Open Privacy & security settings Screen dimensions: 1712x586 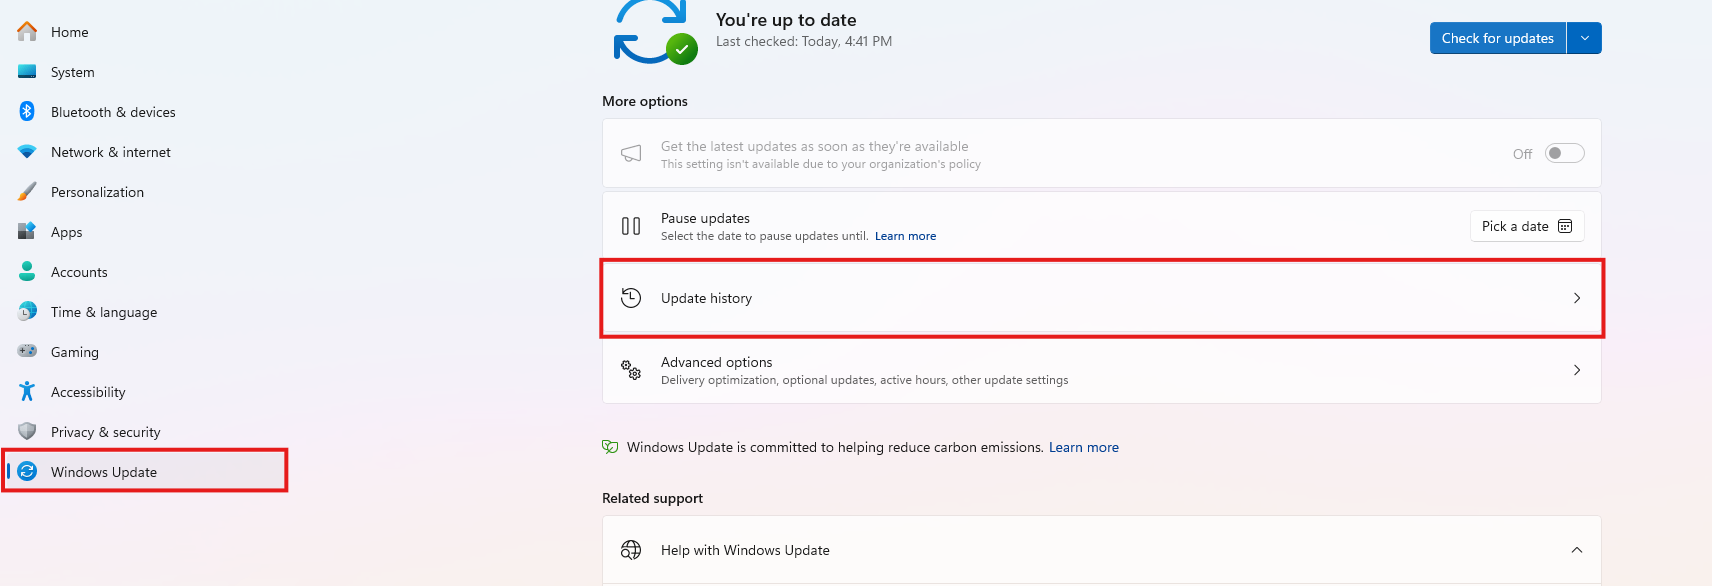[x=106, y=432]
